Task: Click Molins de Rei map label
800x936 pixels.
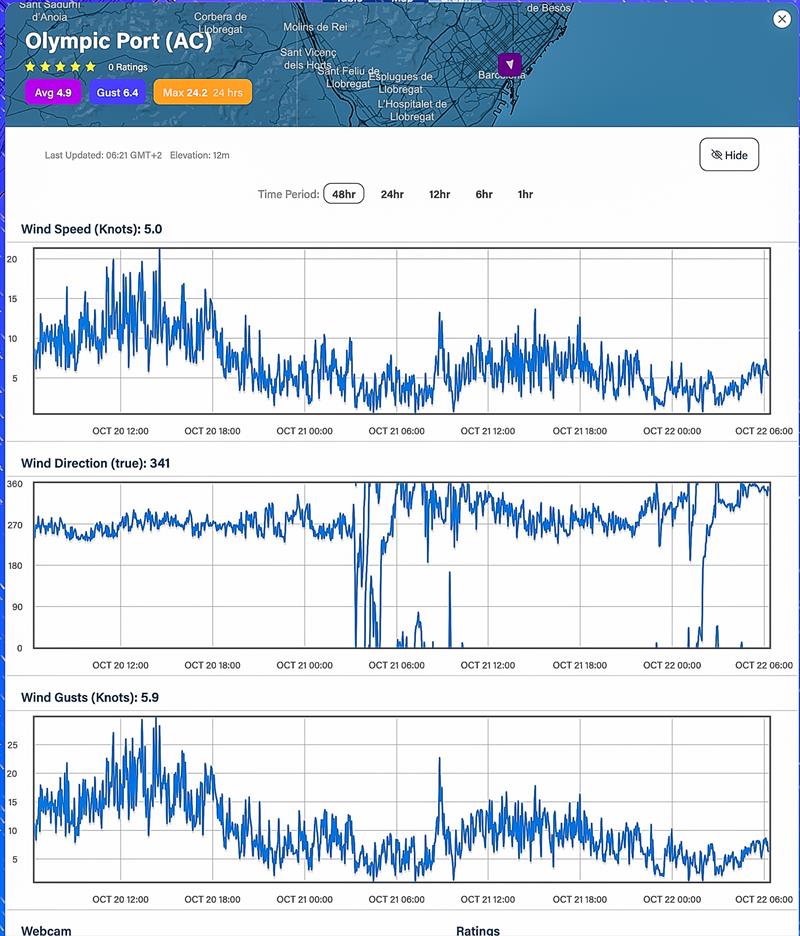Action: pos(315,27)
